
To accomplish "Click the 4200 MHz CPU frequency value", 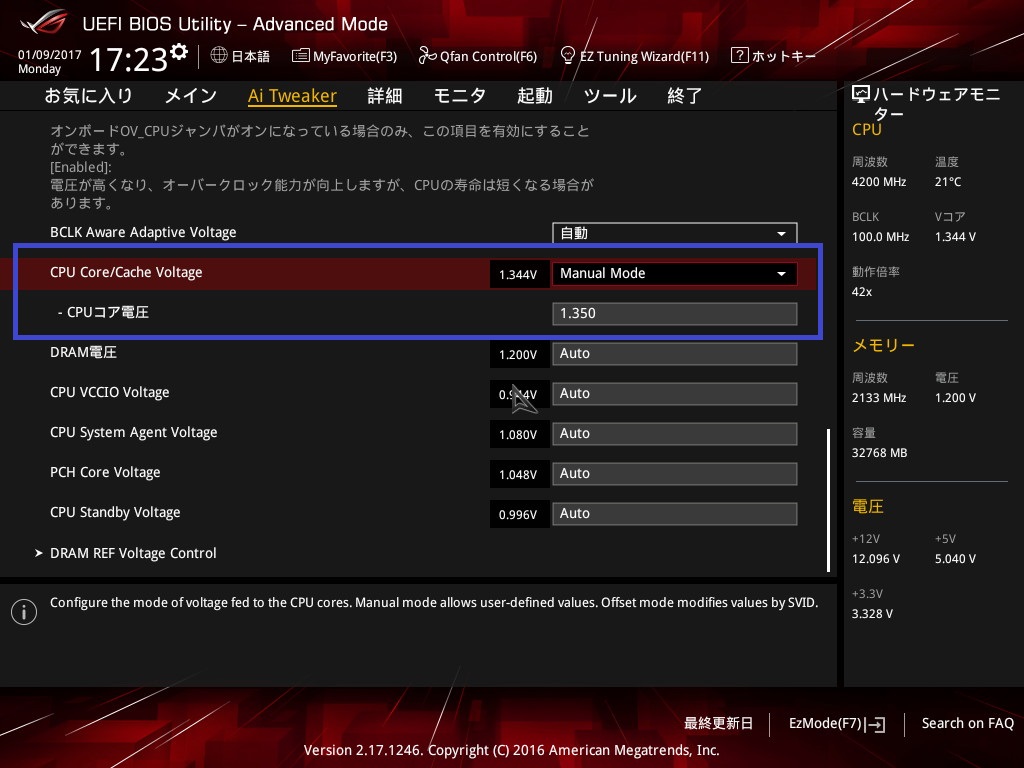I will coord(878,182).
